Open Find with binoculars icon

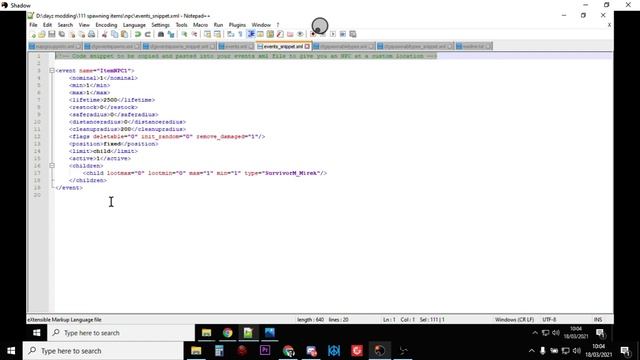pos(161,34)
